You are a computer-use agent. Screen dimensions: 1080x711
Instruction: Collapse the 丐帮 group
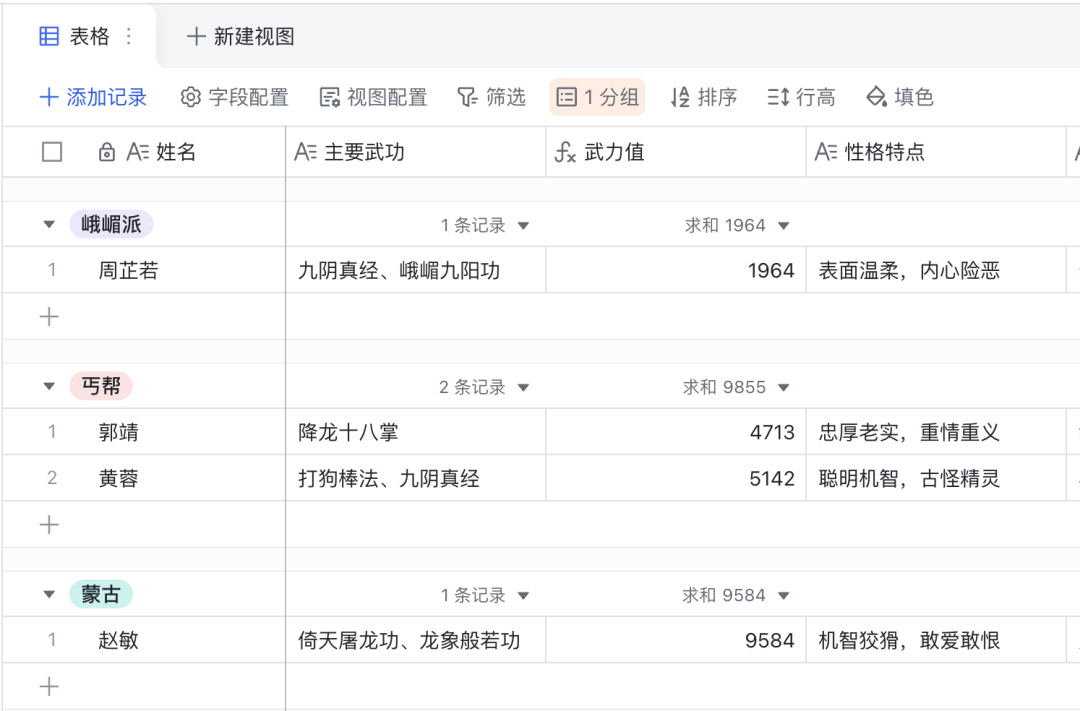pos(49,387)
